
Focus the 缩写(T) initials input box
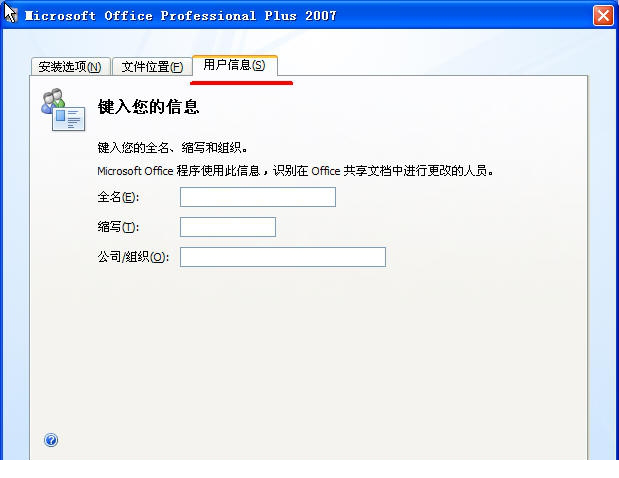(228, 227)
